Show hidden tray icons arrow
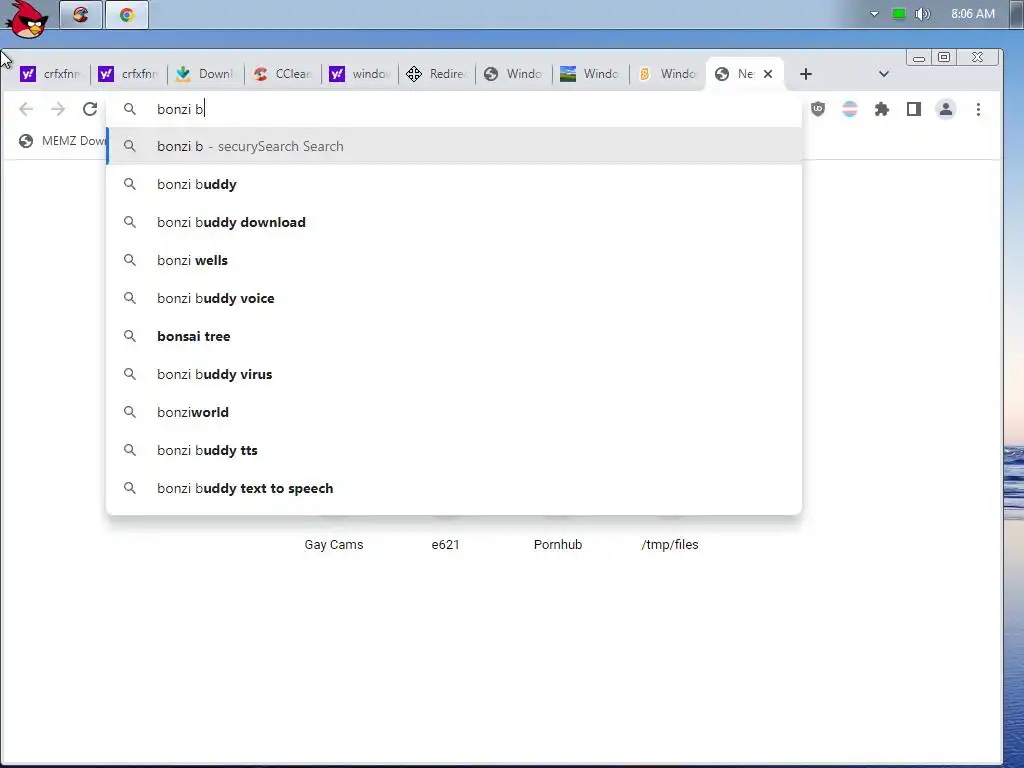The image size is (1024, 768). point(874,14)
